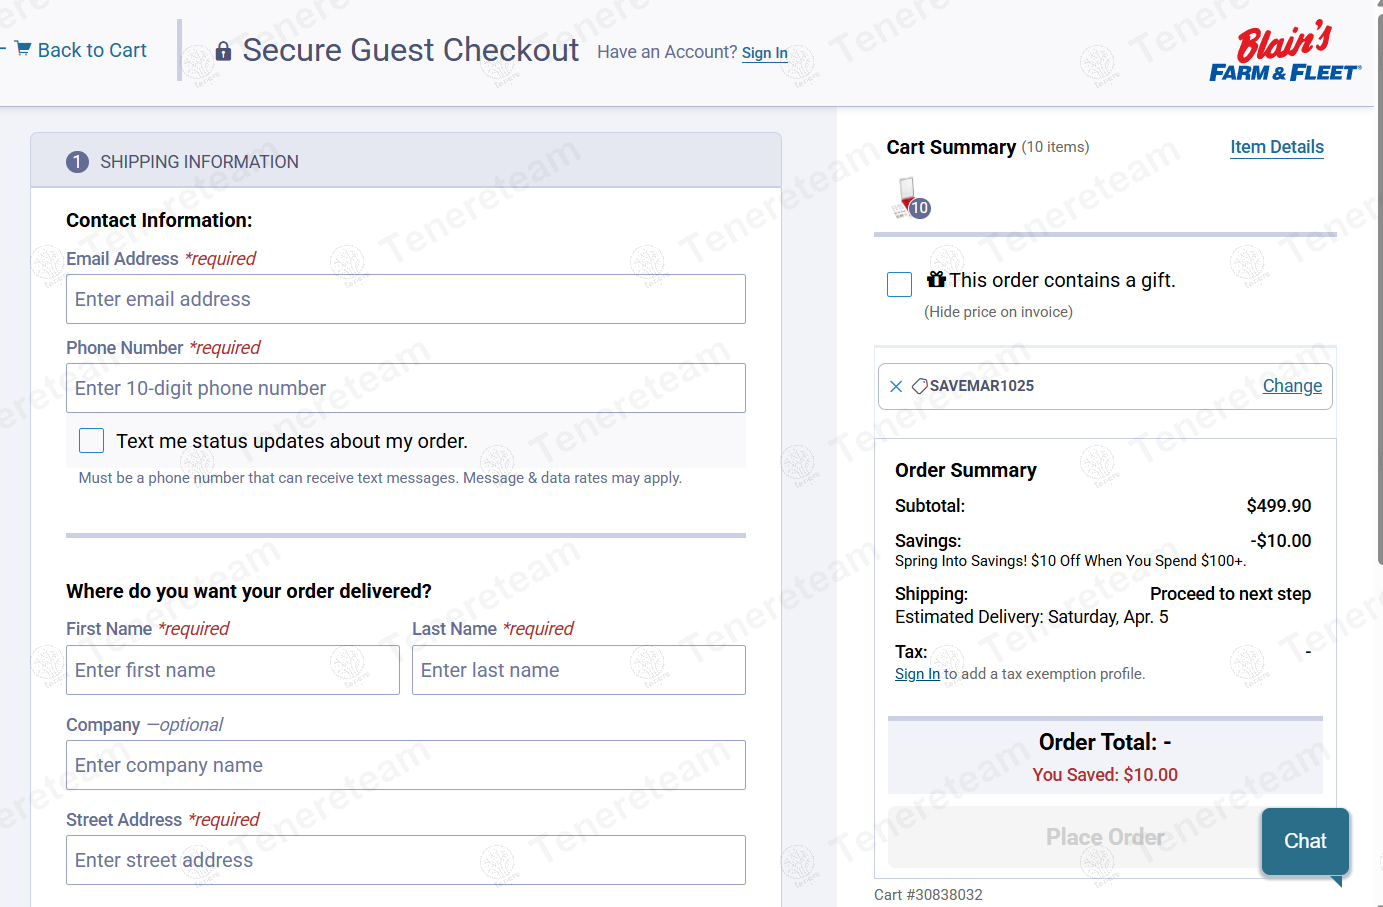Click the Phone Number input field

tap(406, 388)
